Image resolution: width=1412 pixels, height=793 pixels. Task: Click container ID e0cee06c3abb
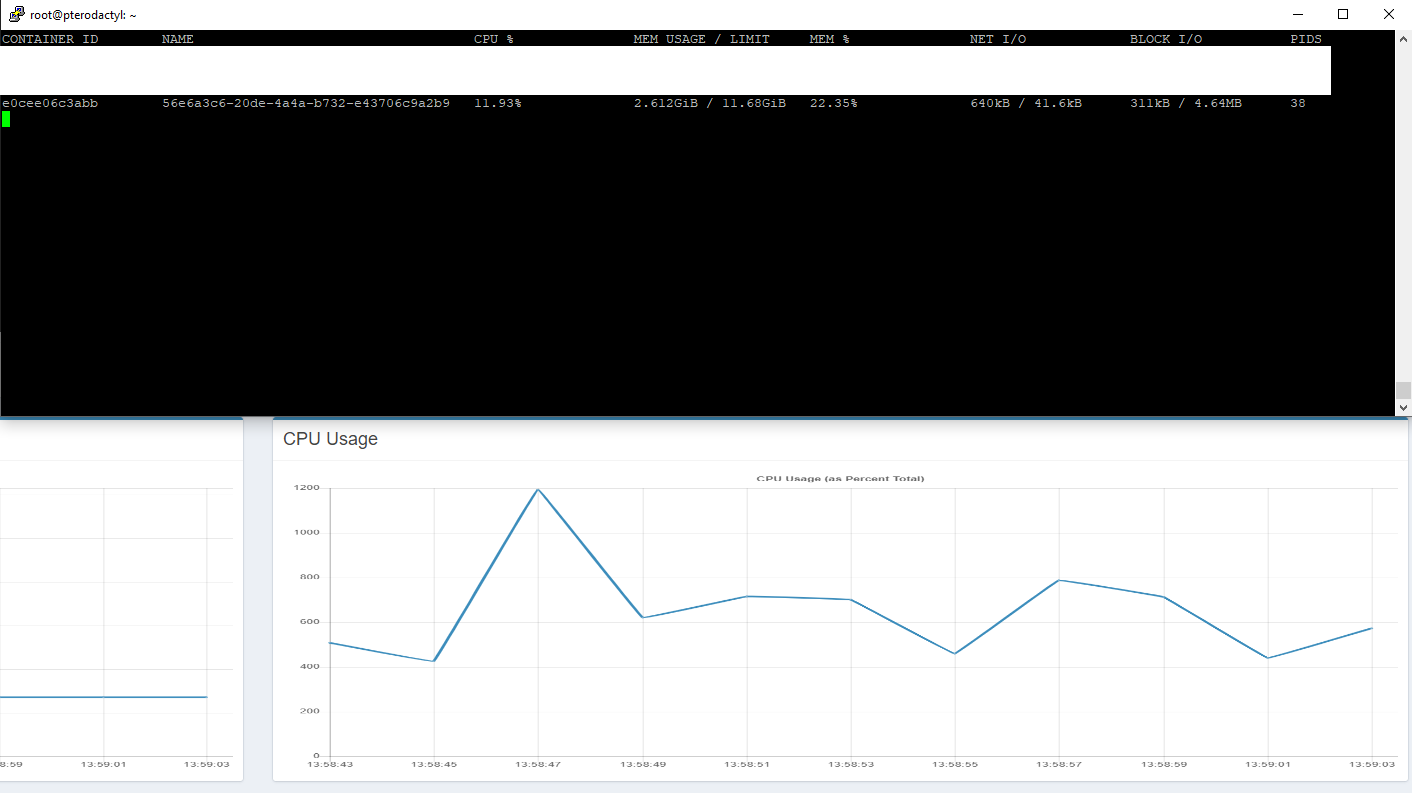[50, 103]
